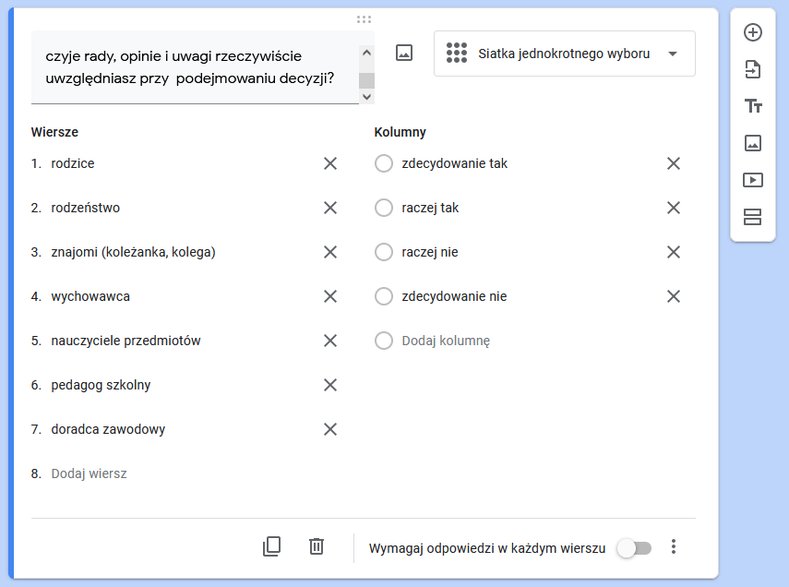Remove the 'rodzeństwo' row
The width and height of the screenshot is (789, 587).
[x=330, y=208]
